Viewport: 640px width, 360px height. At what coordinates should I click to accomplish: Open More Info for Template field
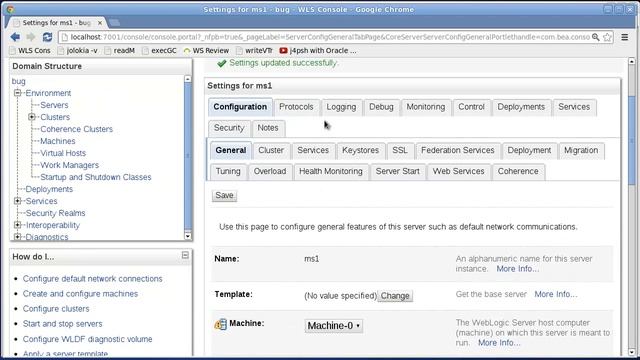pos(556,294)
